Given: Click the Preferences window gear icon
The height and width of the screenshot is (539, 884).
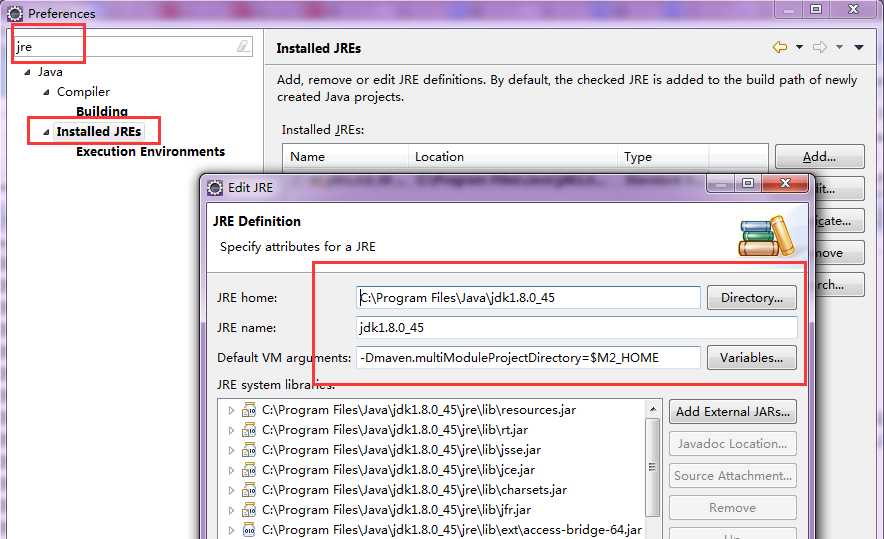Looking at the screenshot, I should pyautogui.click(x=15, y=13).
